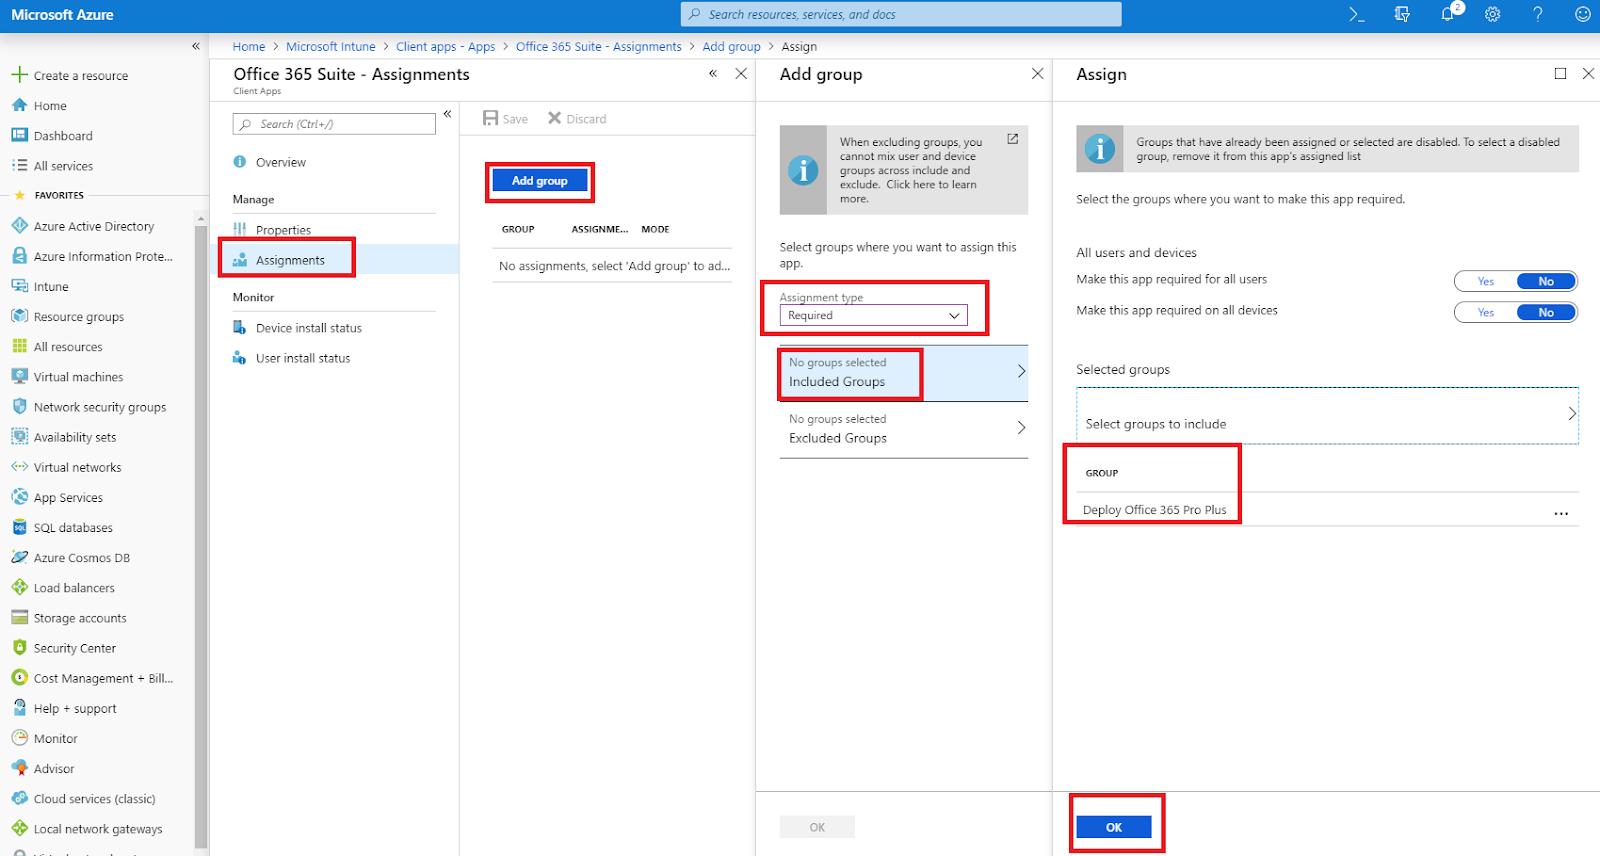Viewport: 1600px width, 856px height.
Task: Send feedback via smiley icon
Action: (1582, 14)
